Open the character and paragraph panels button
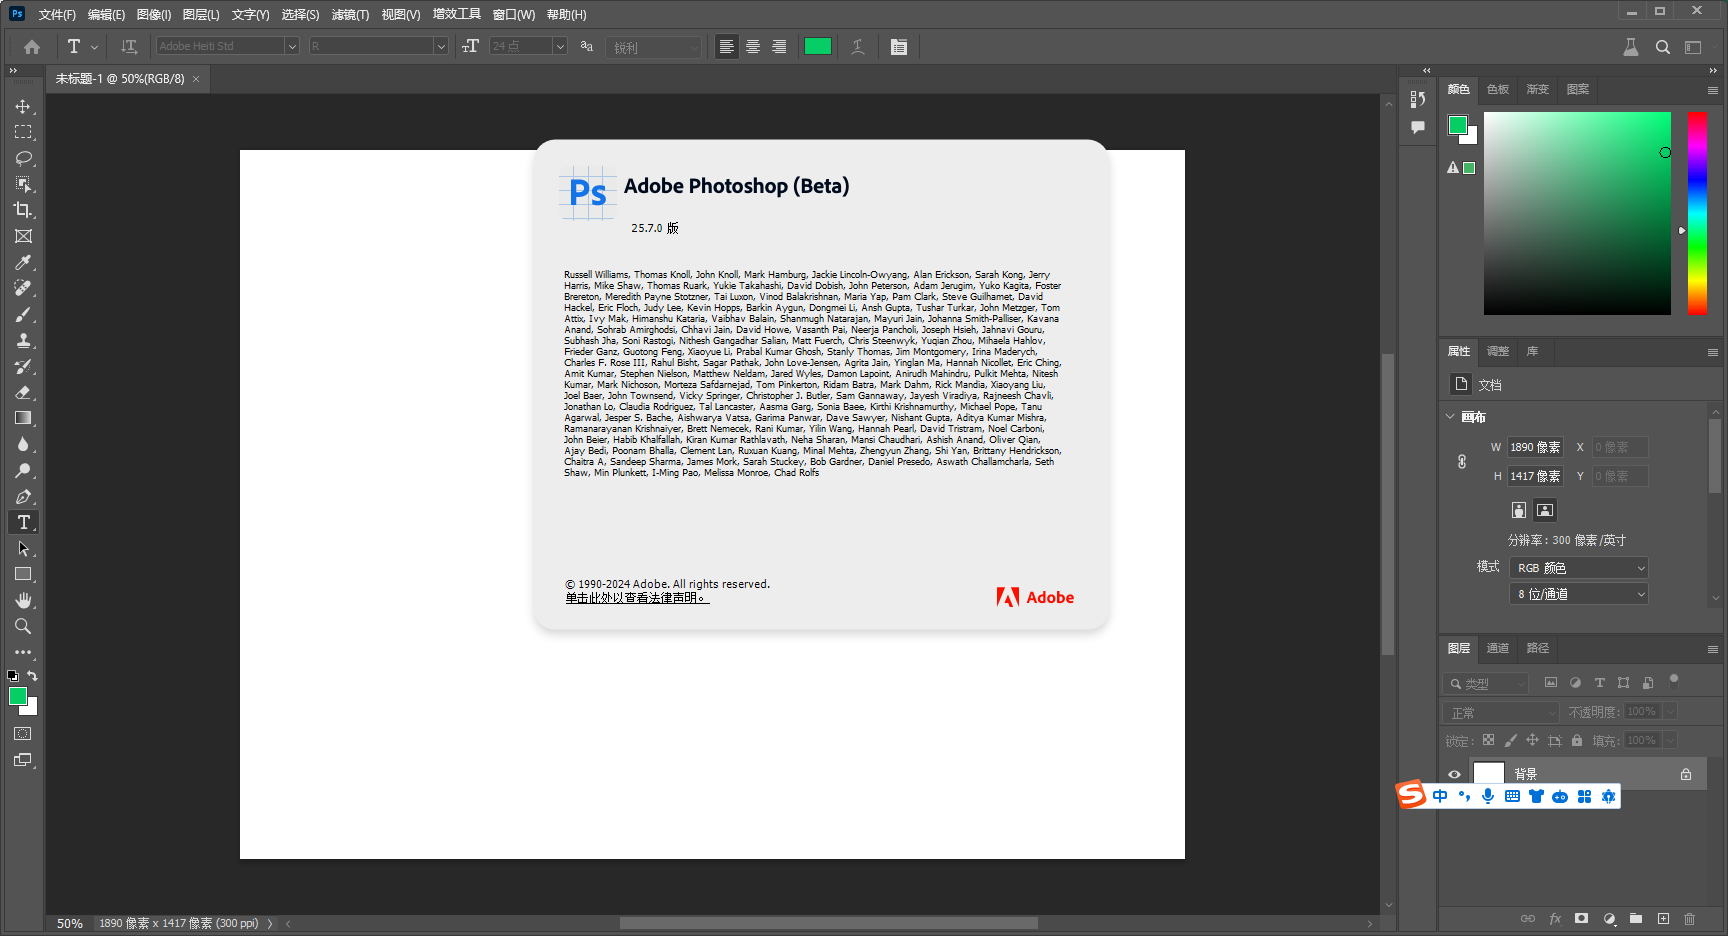The height and width of the screenshot is (936, 1728). pyautogui.click(x=899, y=47)
